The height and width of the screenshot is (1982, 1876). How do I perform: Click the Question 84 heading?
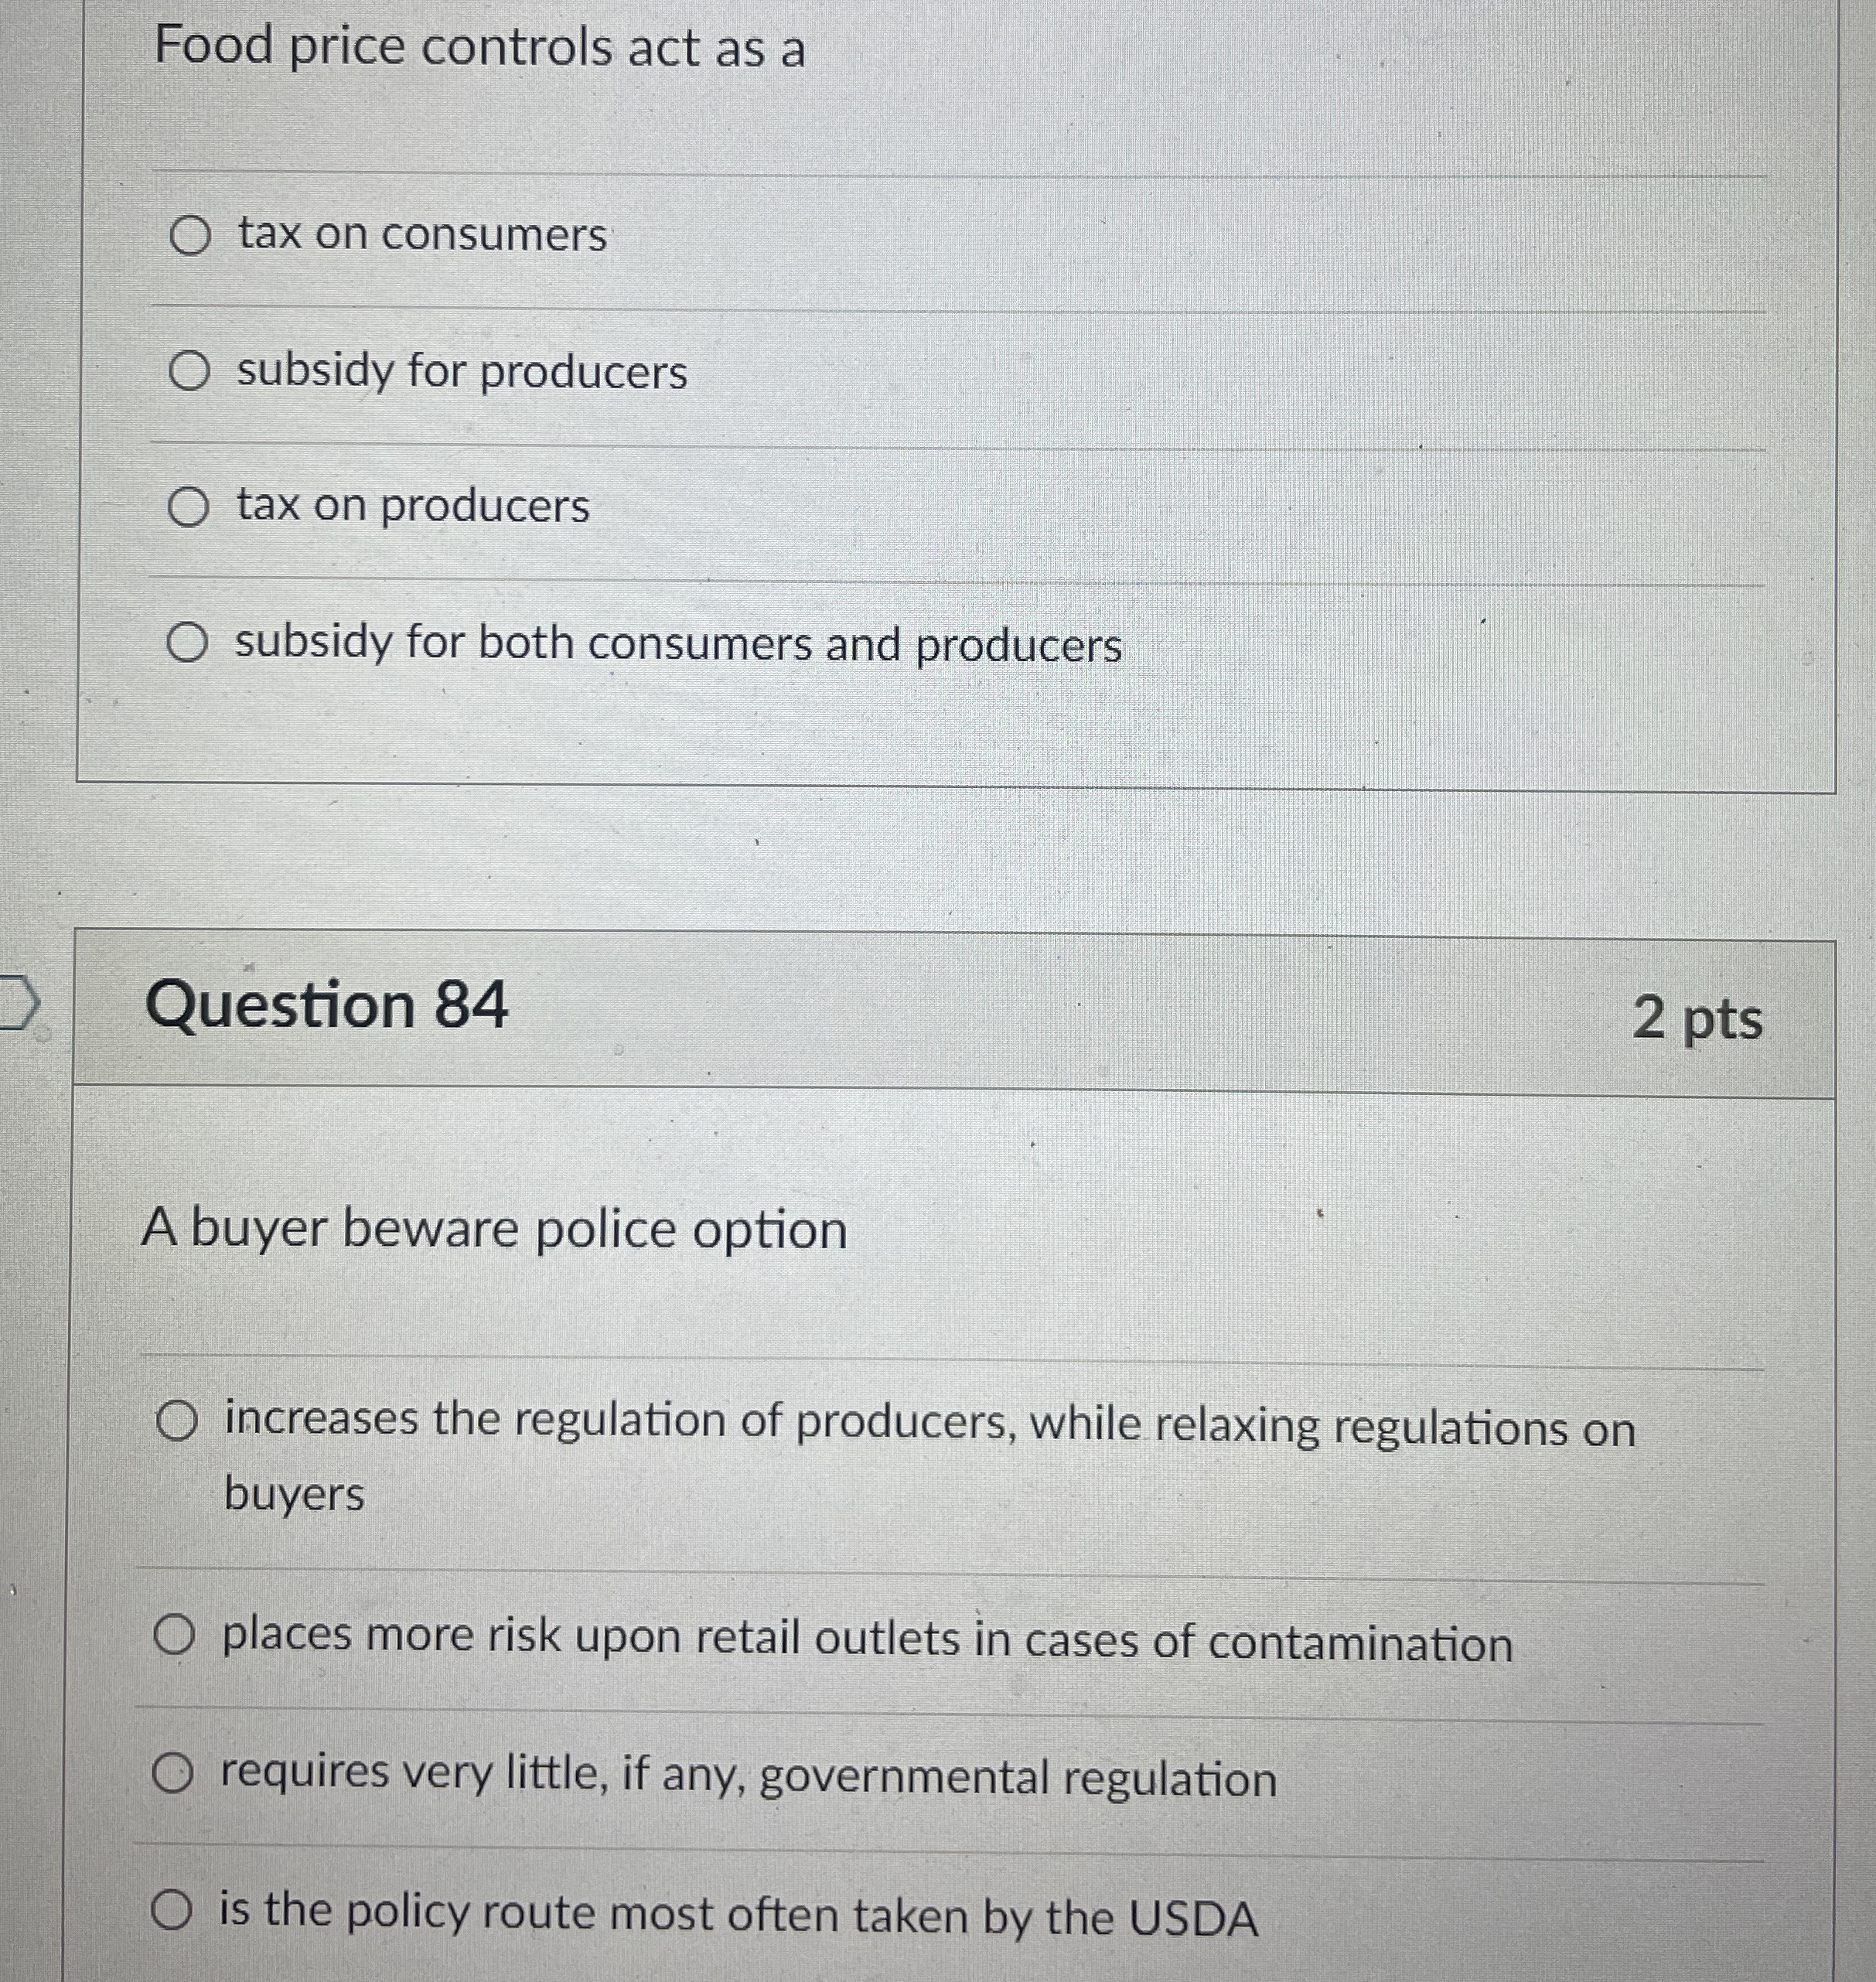coord(327,1005)
